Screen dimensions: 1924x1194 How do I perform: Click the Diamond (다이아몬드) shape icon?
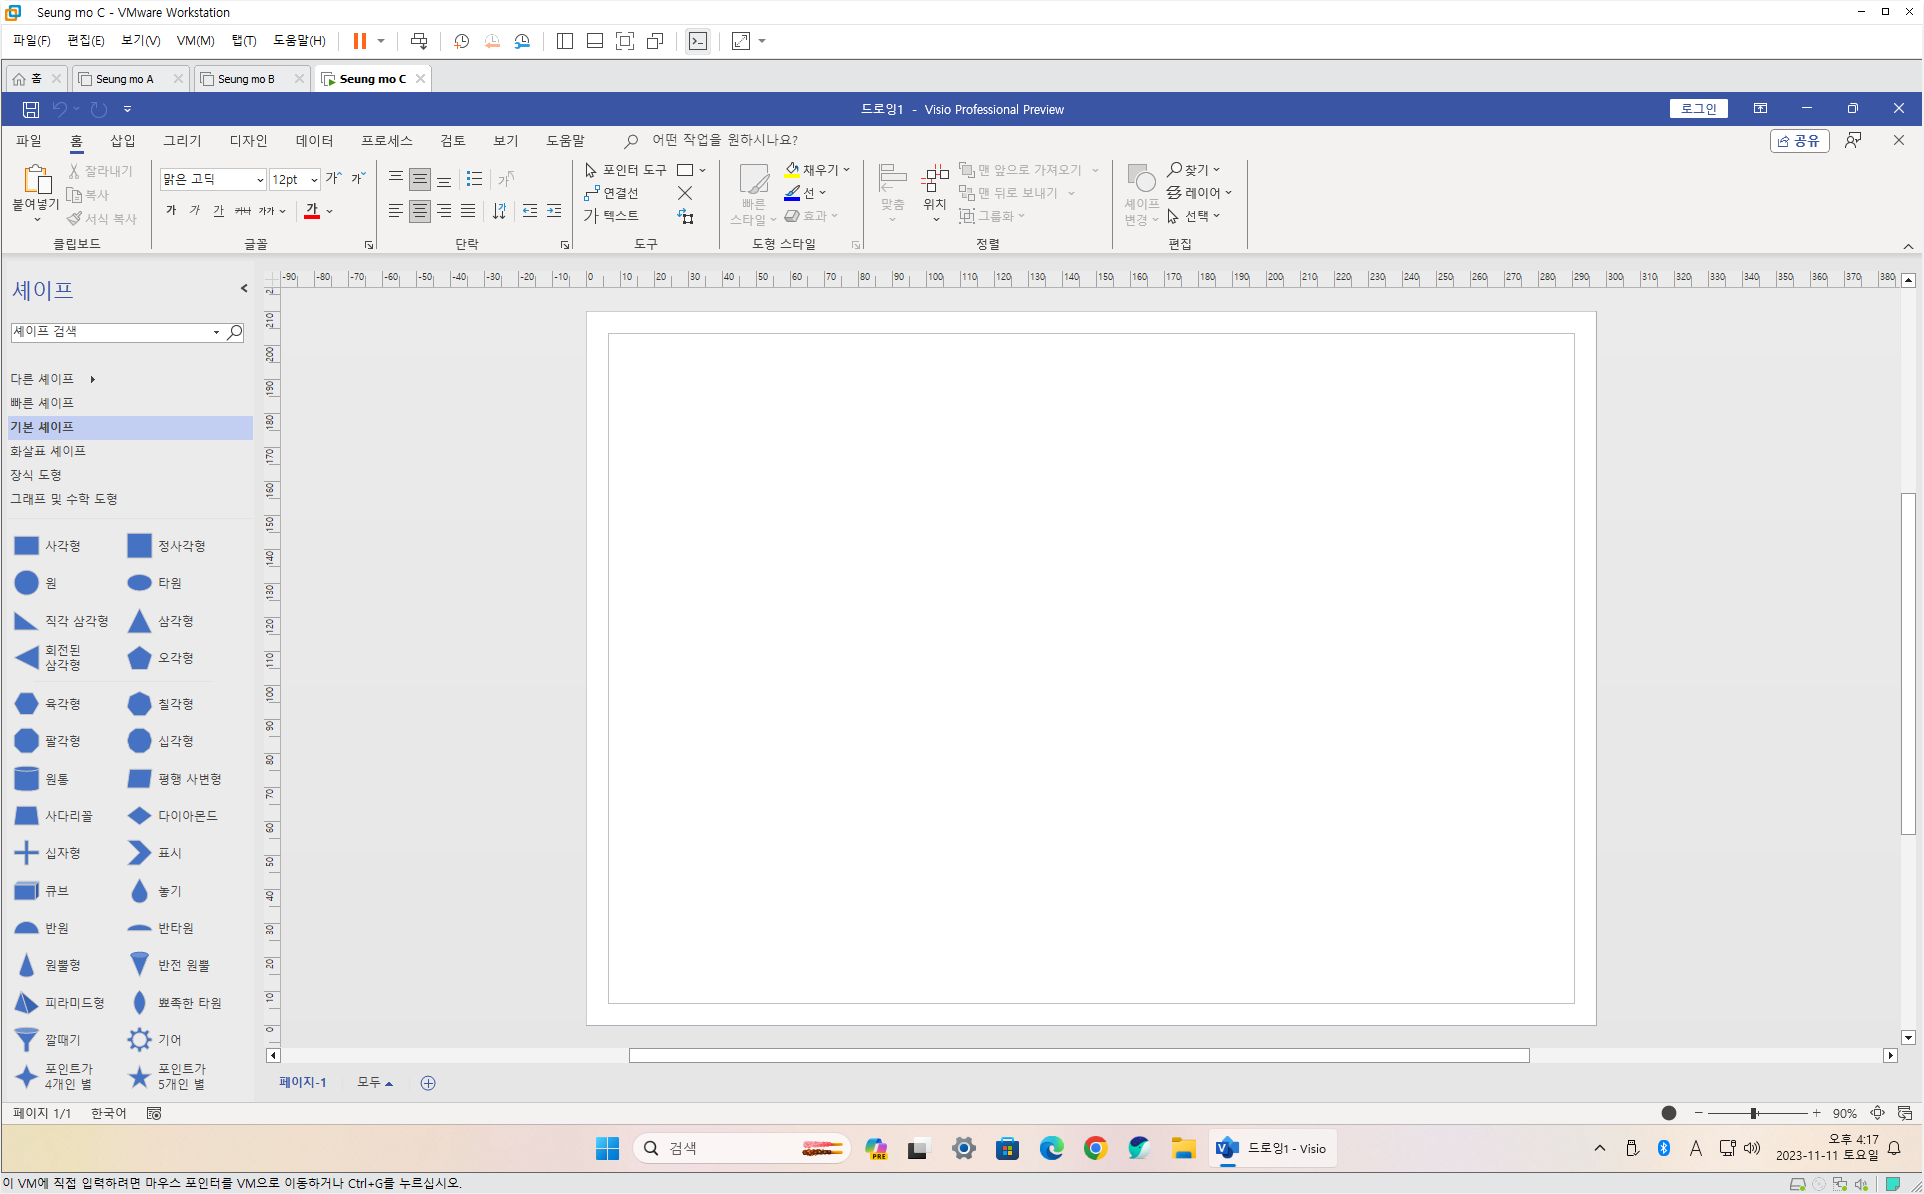[139, 816]
